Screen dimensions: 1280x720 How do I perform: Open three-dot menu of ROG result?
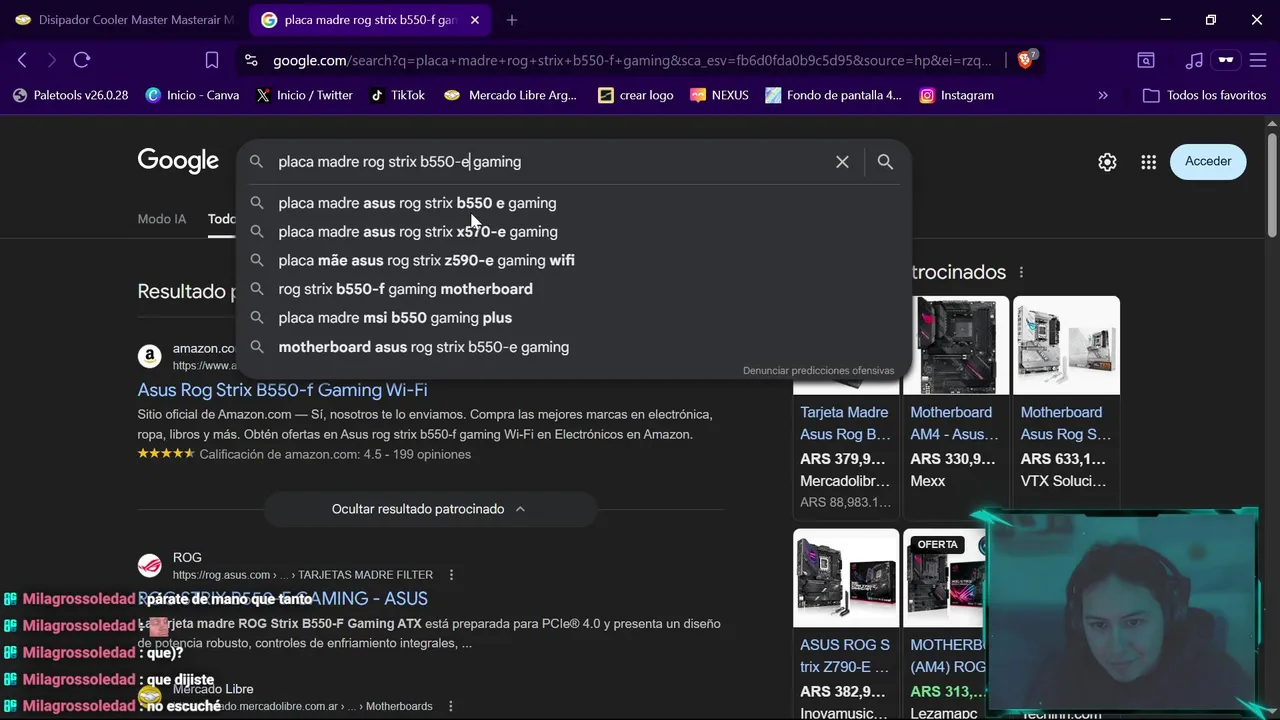click(x=451, y=575)
